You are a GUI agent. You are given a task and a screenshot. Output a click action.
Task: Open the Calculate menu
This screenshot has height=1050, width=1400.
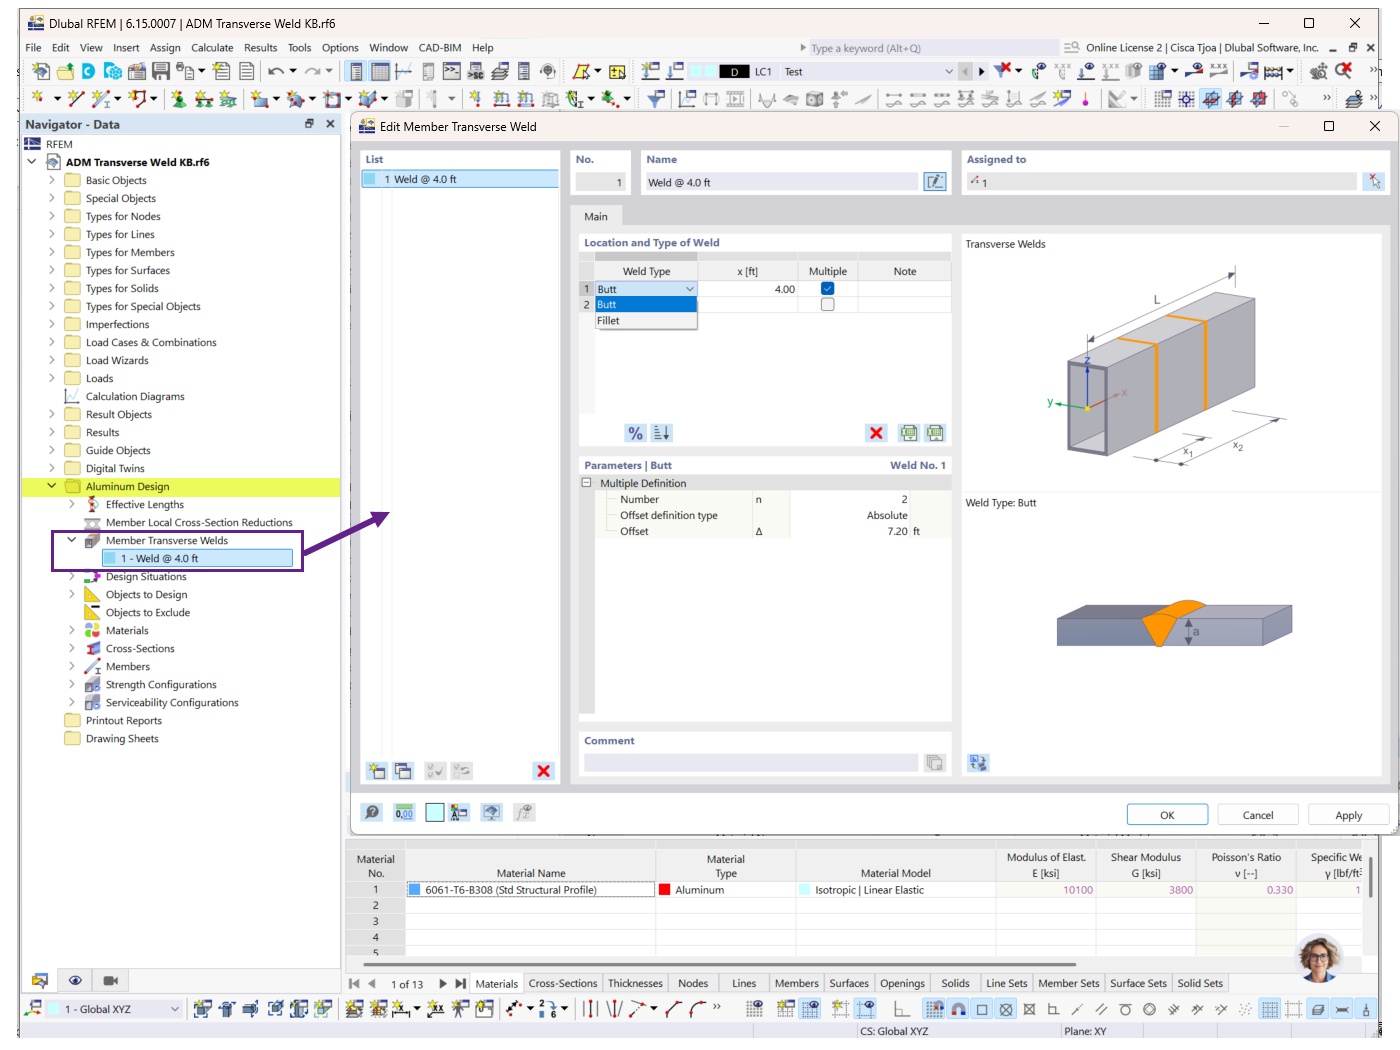pos(212,47)
